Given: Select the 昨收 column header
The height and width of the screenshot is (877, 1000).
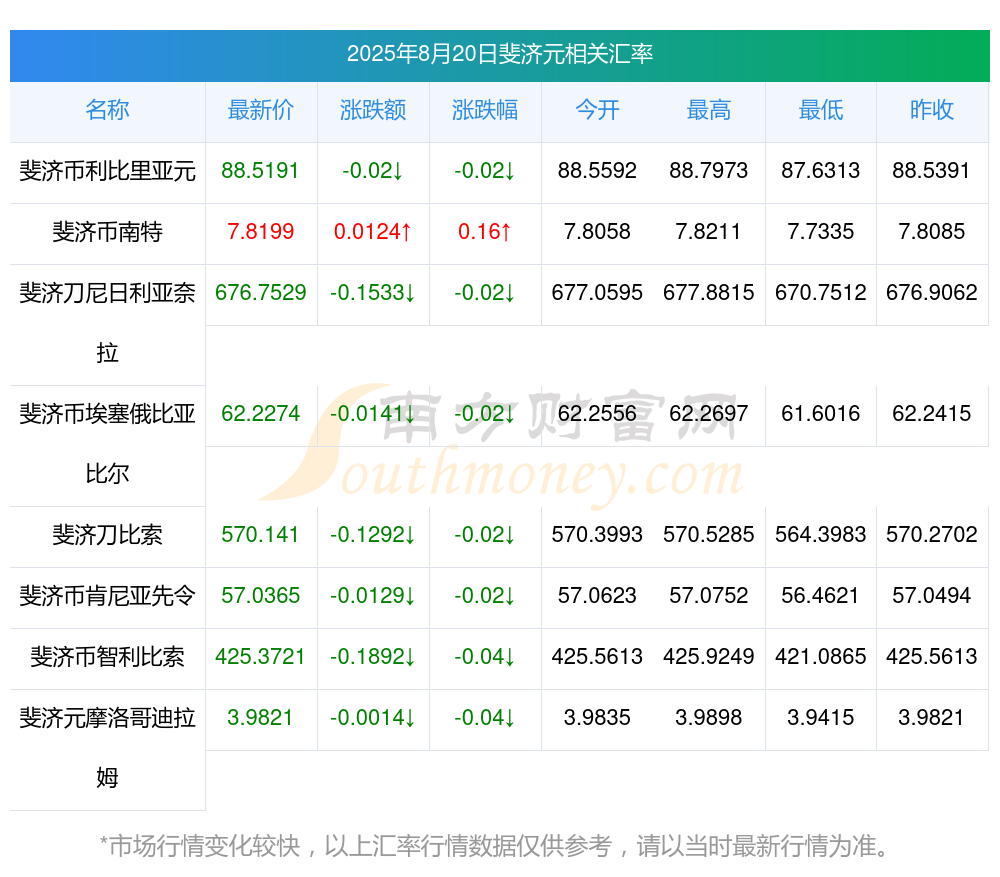Looking at the screenshot, I should pyautogui.click(x=932, y=110).
